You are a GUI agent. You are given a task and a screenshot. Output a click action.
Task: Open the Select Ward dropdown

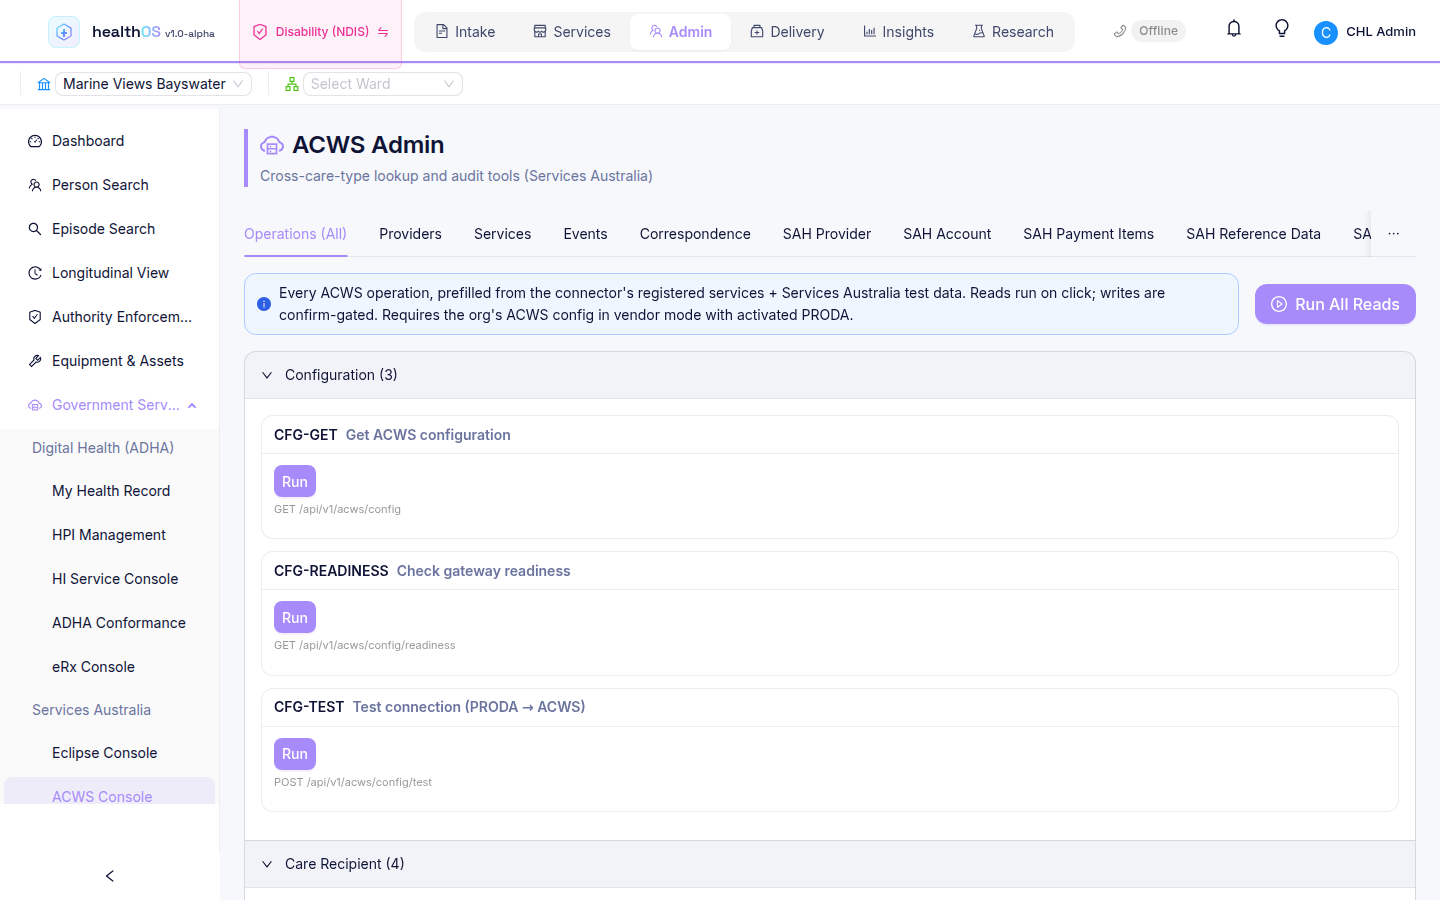(x=383, y=84)
